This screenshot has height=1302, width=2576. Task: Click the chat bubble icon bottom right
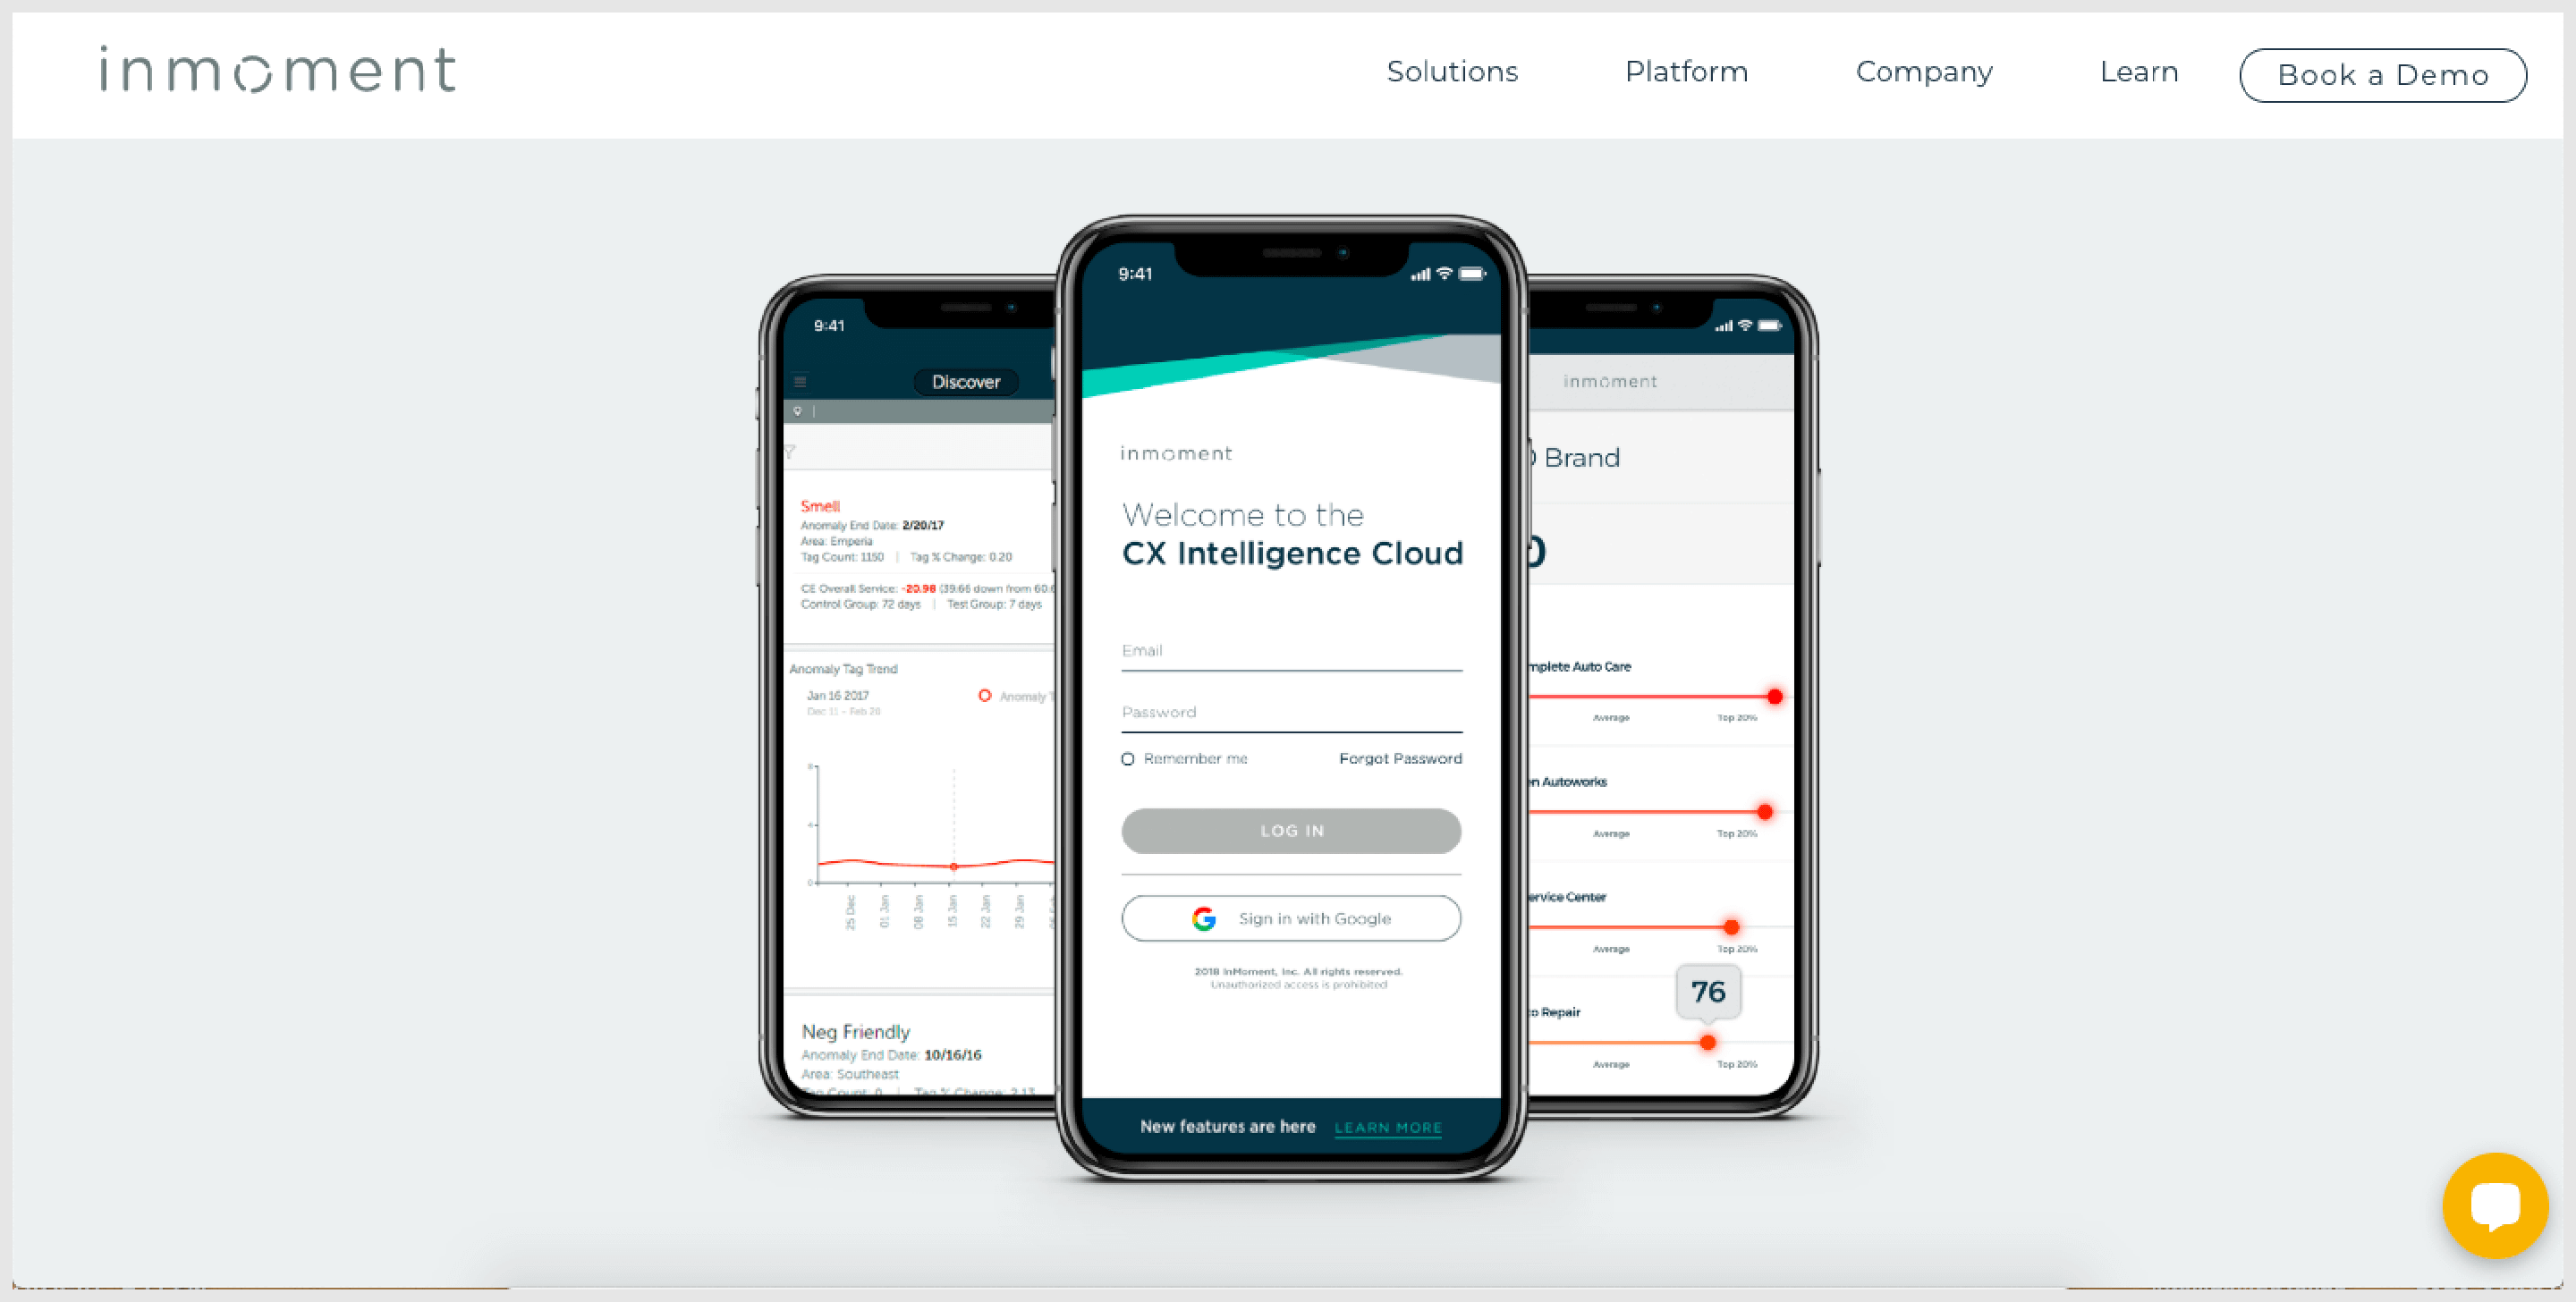(2496, 1222)
